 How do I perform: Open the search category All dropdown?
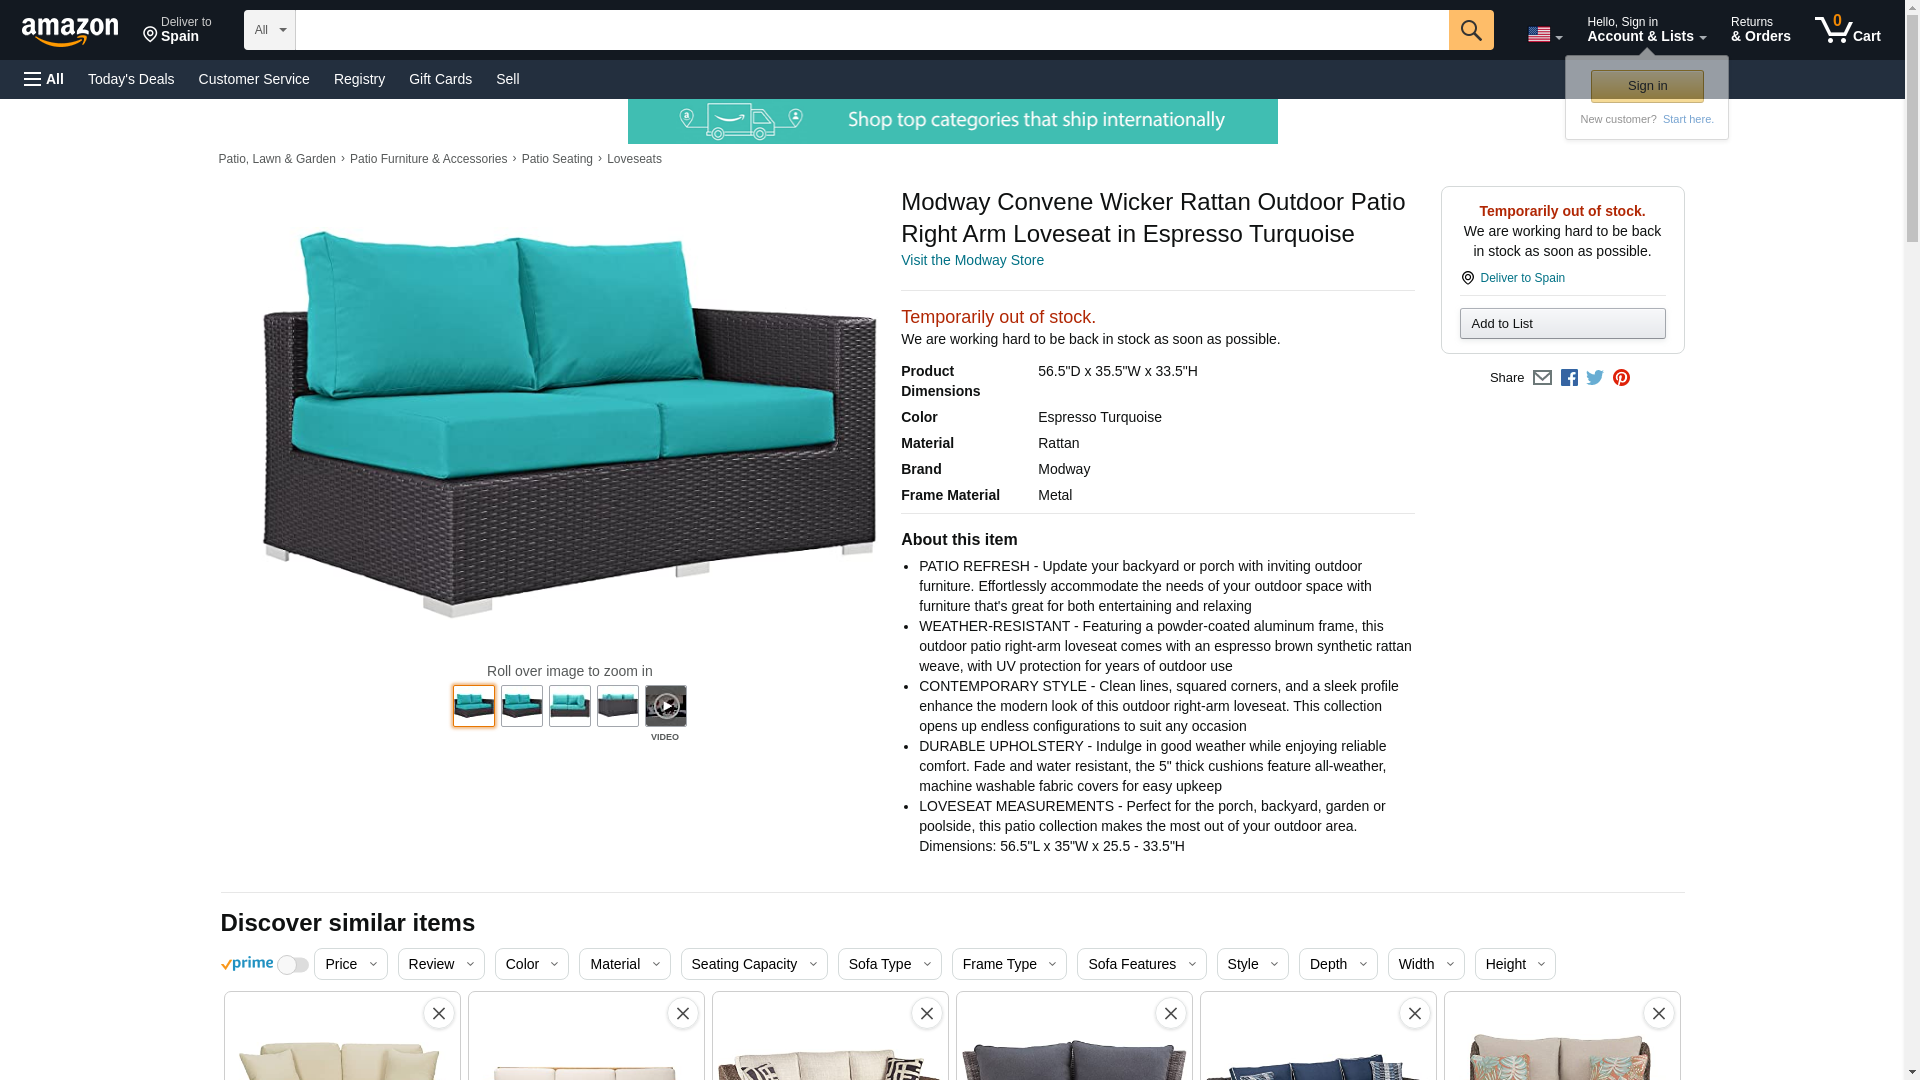click(x=269, y=30)
